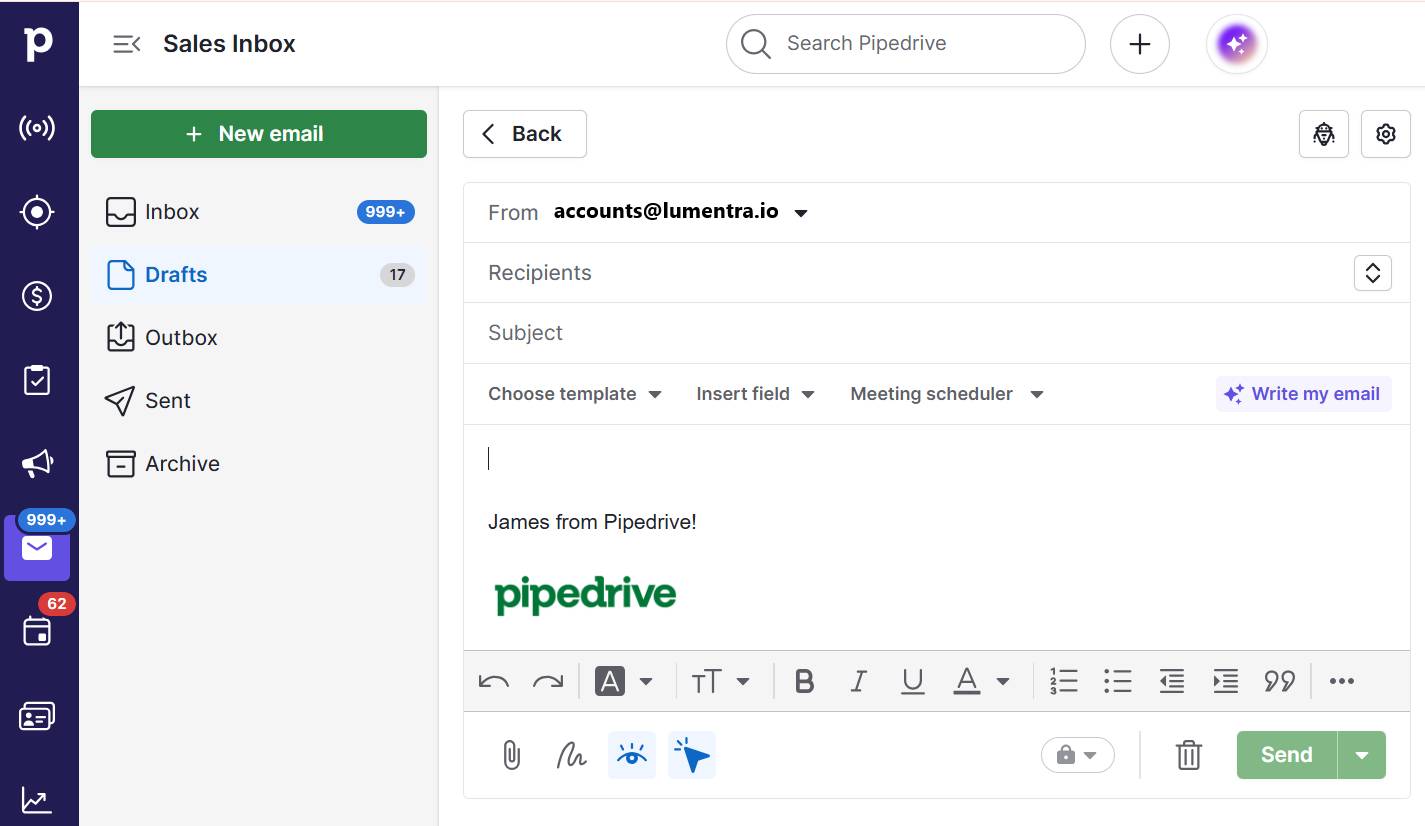Open email settings gear icon
The width and height of the screenshot is (1425, 826).
1386,134
